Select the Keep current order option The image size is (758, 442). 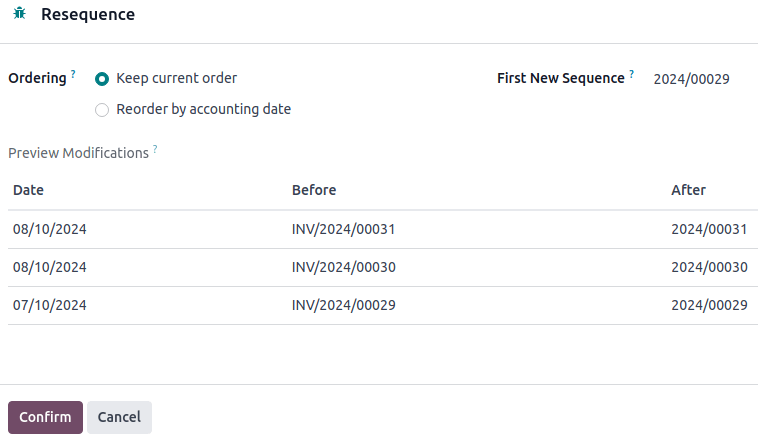point(102,78)
